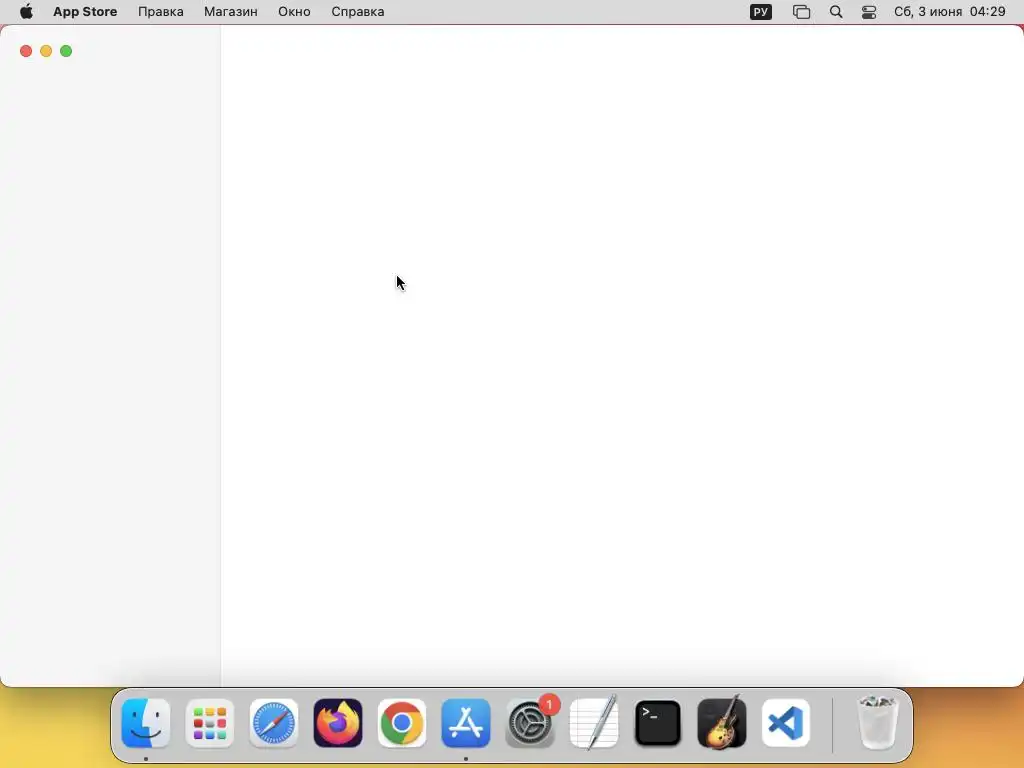Open the Правка menu
Viewport: 1024px width, 768px height.
click(161, 12)
